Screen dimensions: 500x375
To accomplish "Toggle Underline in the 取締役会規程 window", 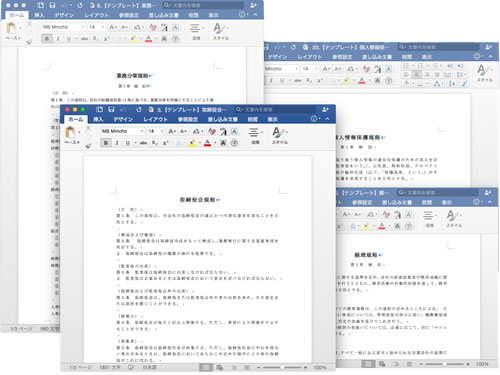I will 127,143.
